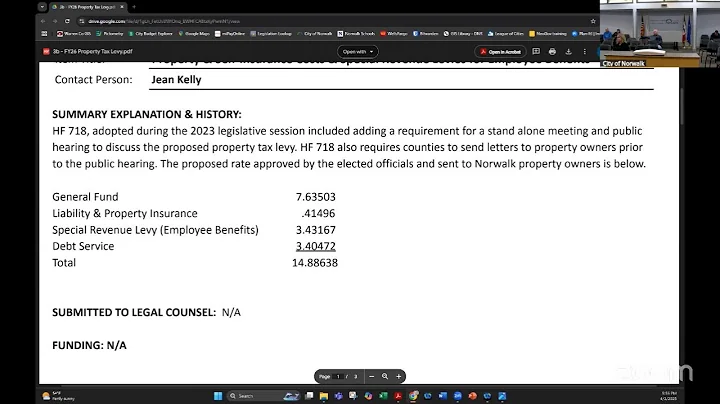Open the browser apps grid icon
Screen dimensions: 720x404
pyautogui.click(x=45, y=34)
